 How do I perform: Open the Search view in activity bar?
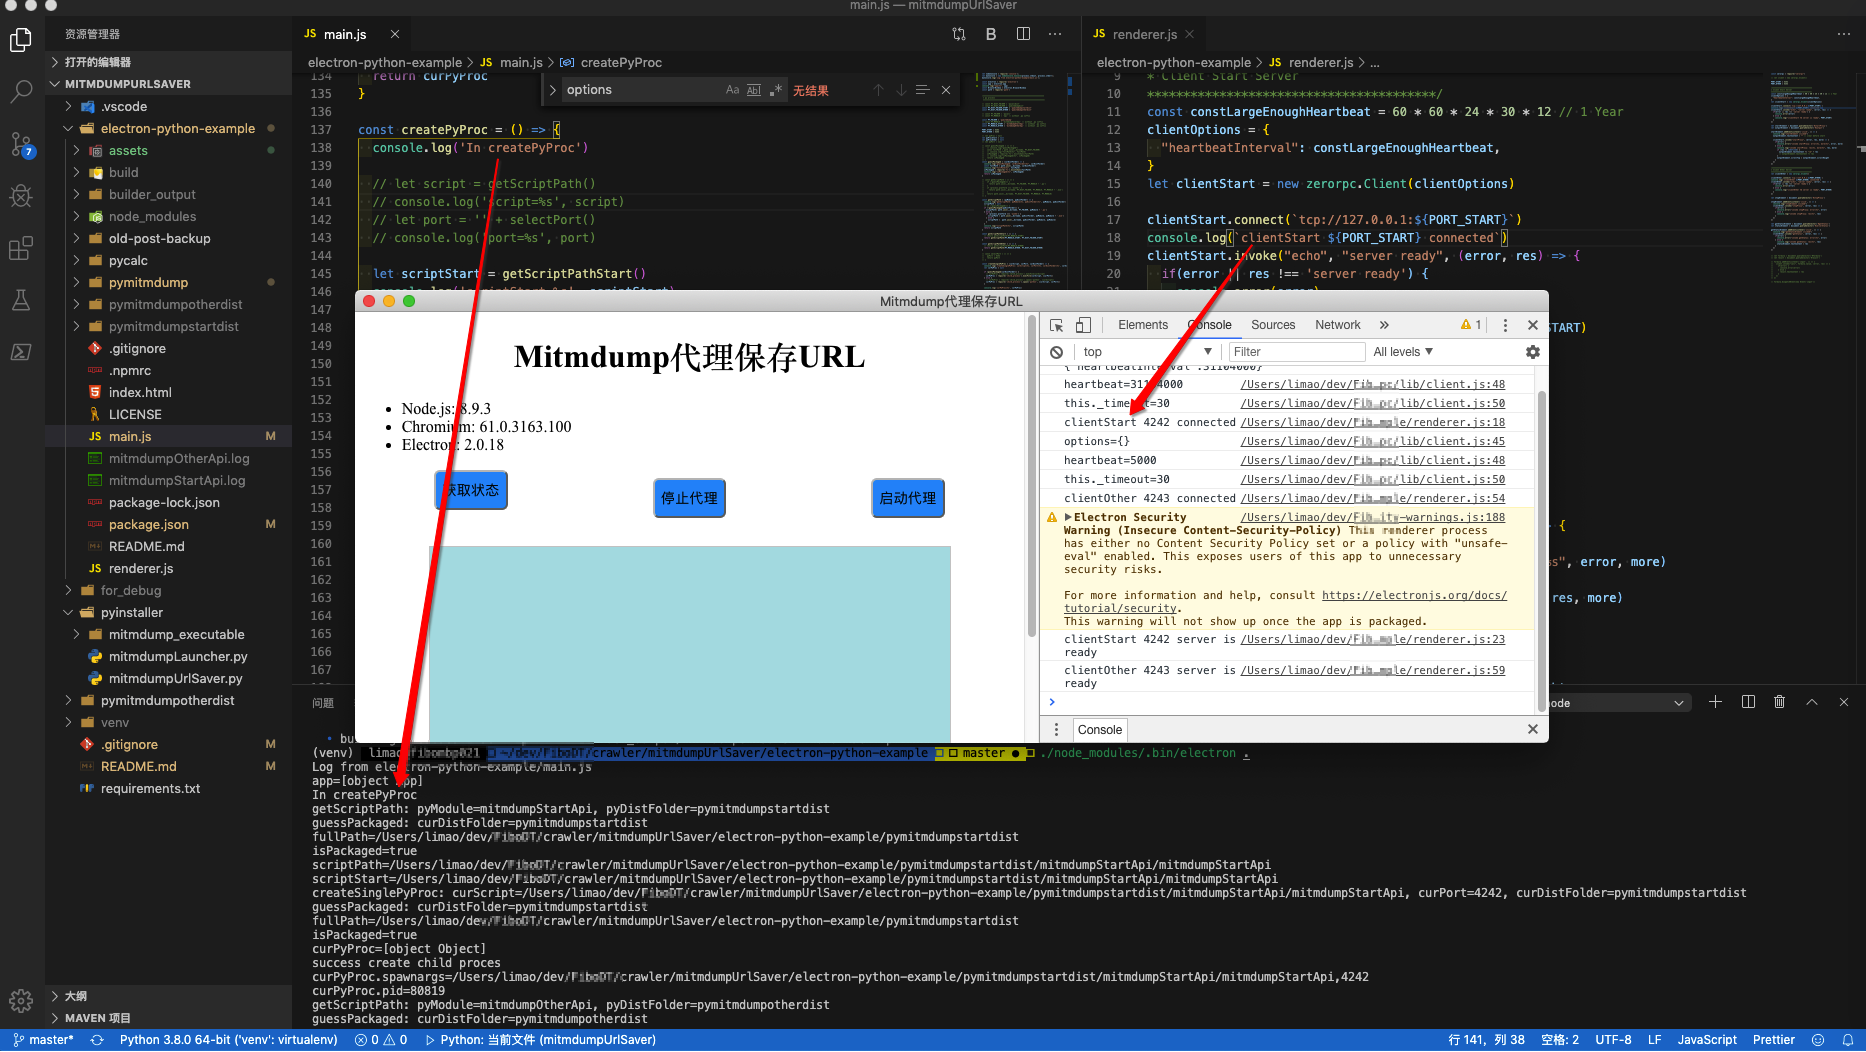tap(21, 92)
